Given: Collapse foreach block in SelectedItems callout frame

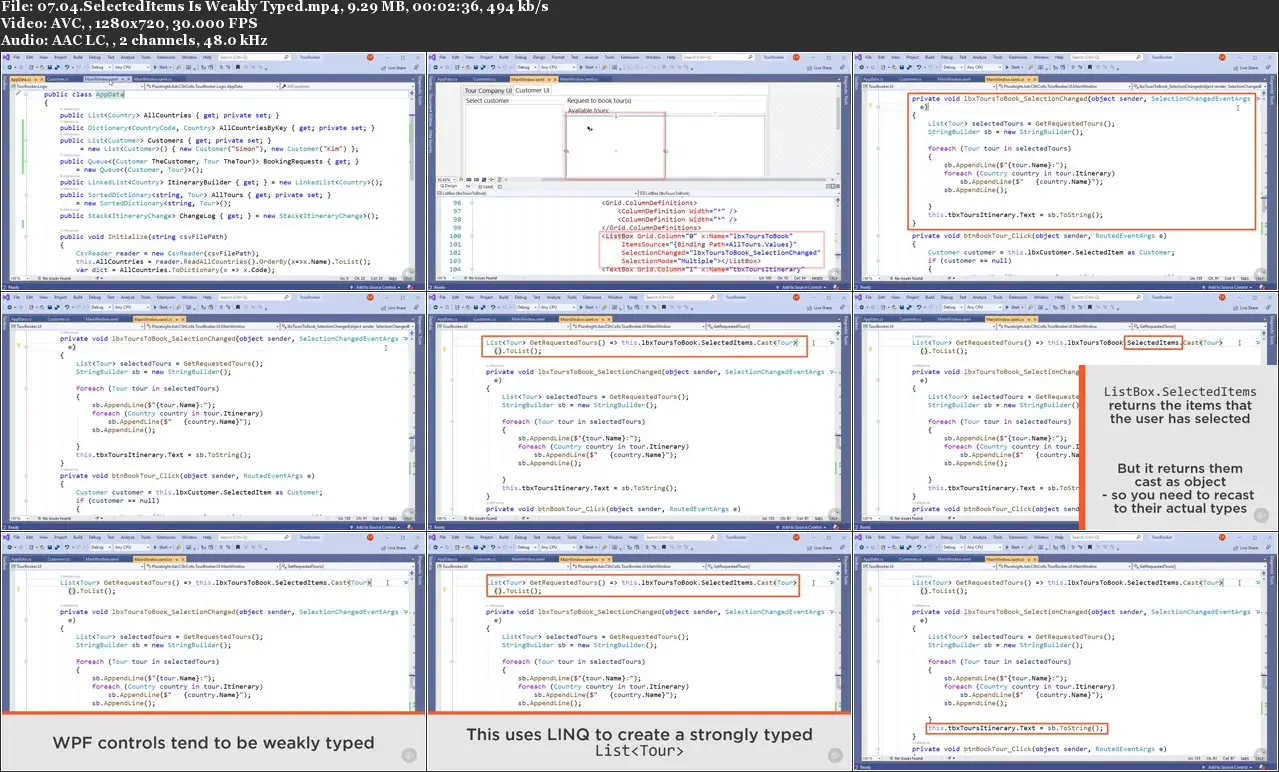Looking at the screenshot, I should click(x=878, y=421).
